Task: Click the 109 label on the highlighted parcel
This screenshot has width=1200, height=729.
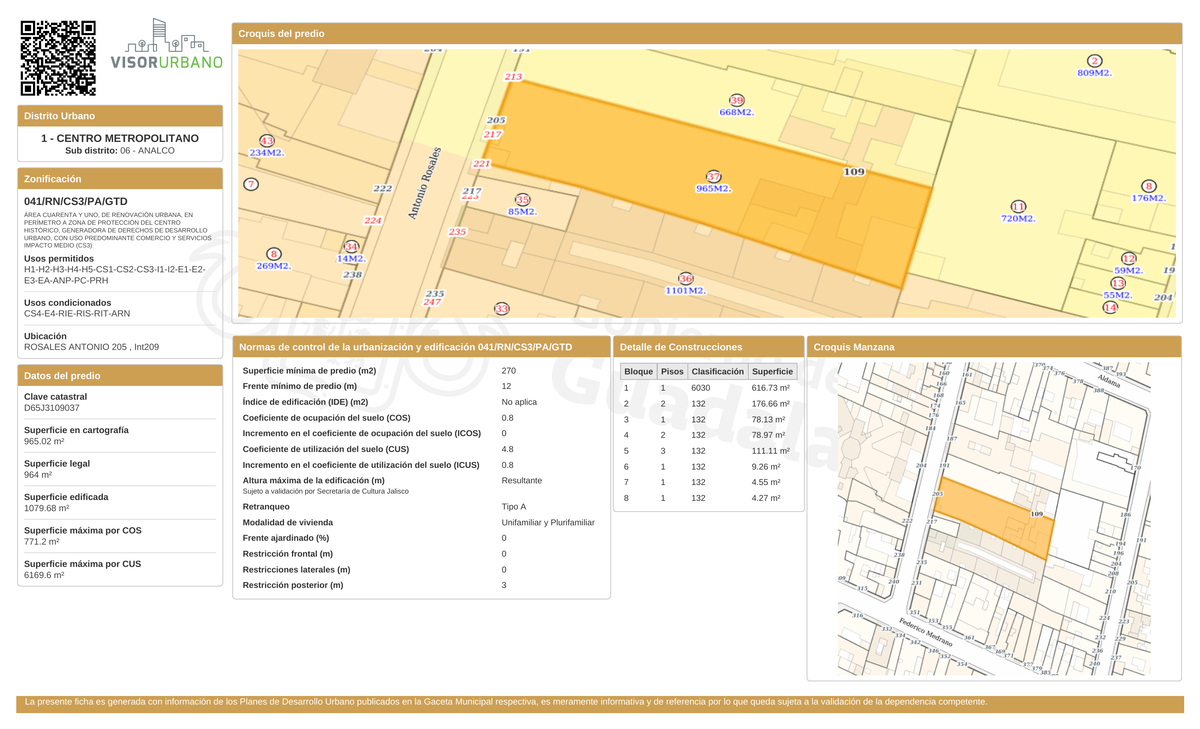Action: click(x=853, y=172)
